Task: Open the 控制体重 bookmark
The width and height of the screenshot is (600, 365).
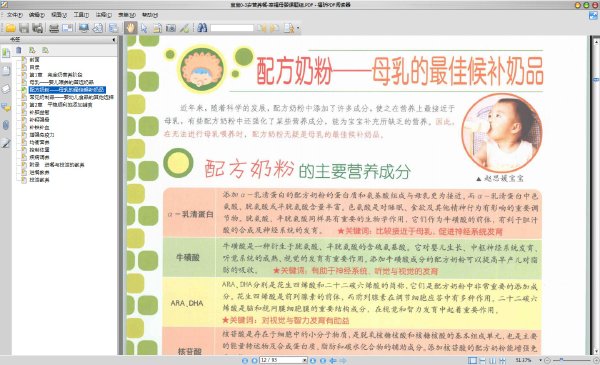Action: click(39, 150)
